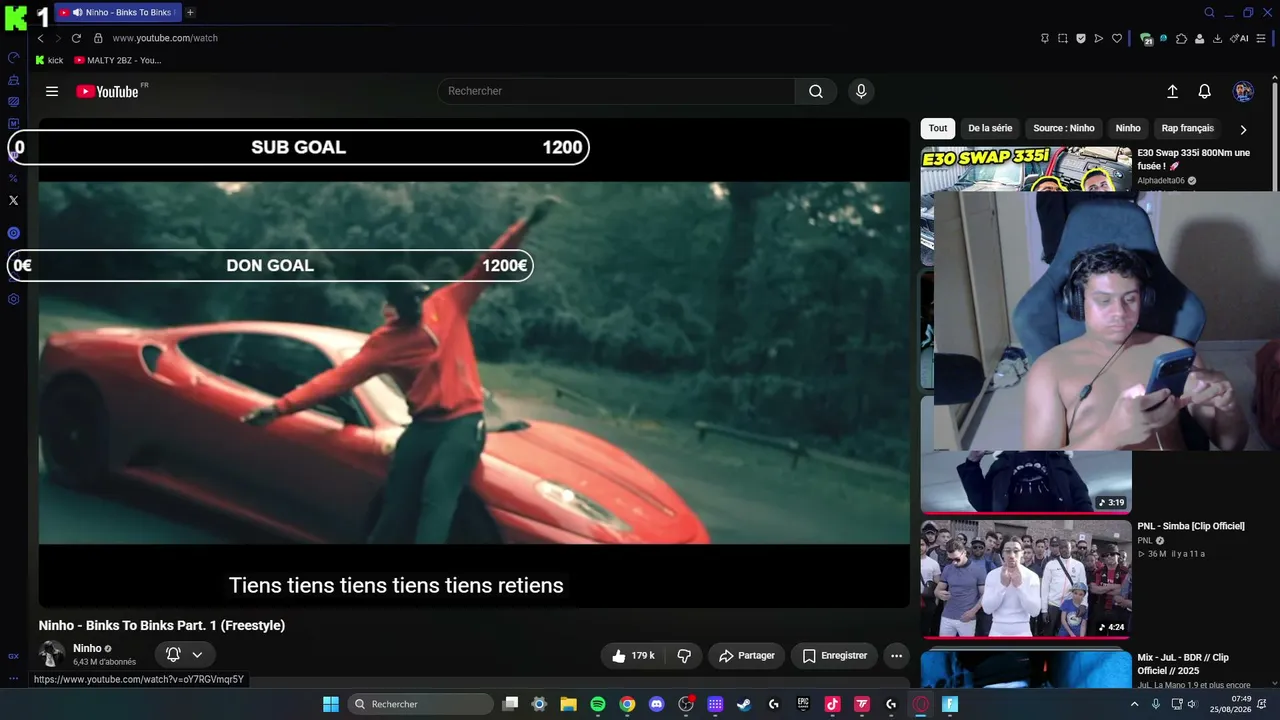Screen dimensions: 1280x720
Task: Open the YouTube account avatar menu
Action: [x=1243, y=91]
